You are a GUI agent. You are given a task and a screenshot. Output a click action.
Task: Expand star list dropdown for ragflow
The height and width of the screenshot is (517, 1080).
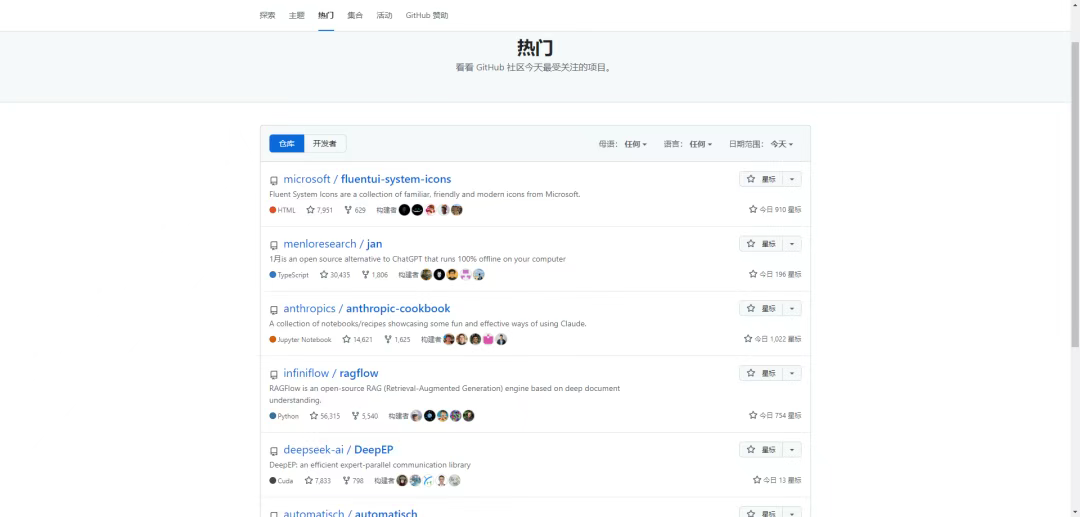point(791,373)
